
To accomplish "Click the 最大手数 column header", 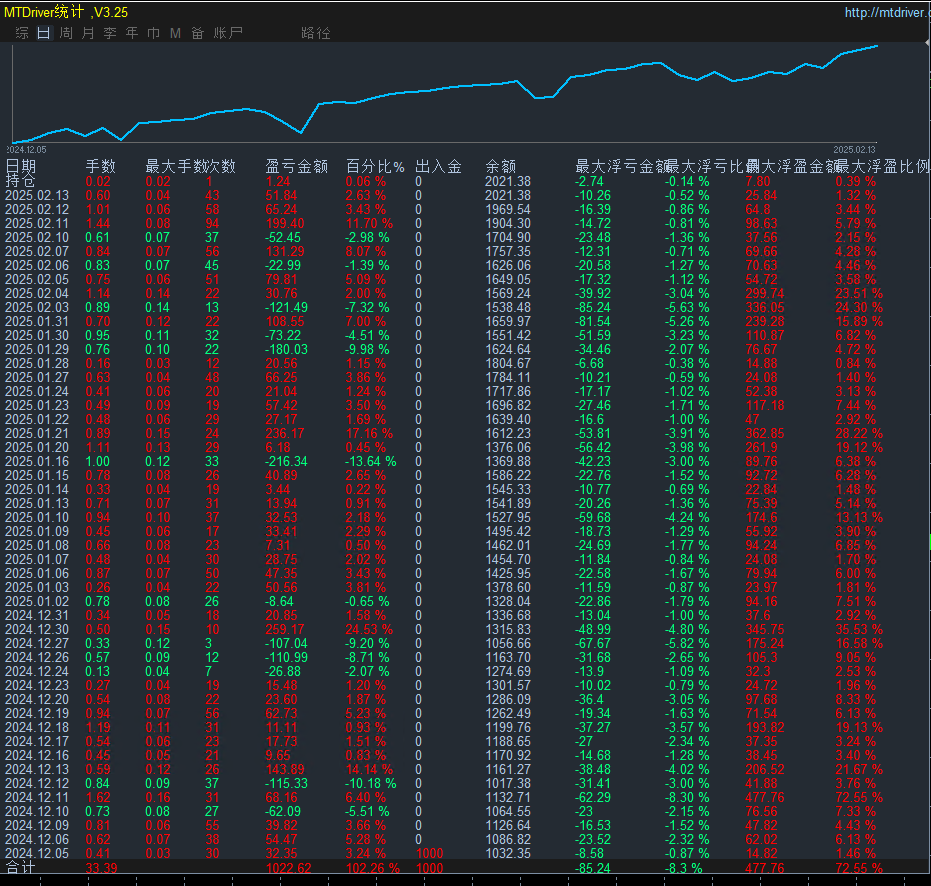I will tap(175, 166).
